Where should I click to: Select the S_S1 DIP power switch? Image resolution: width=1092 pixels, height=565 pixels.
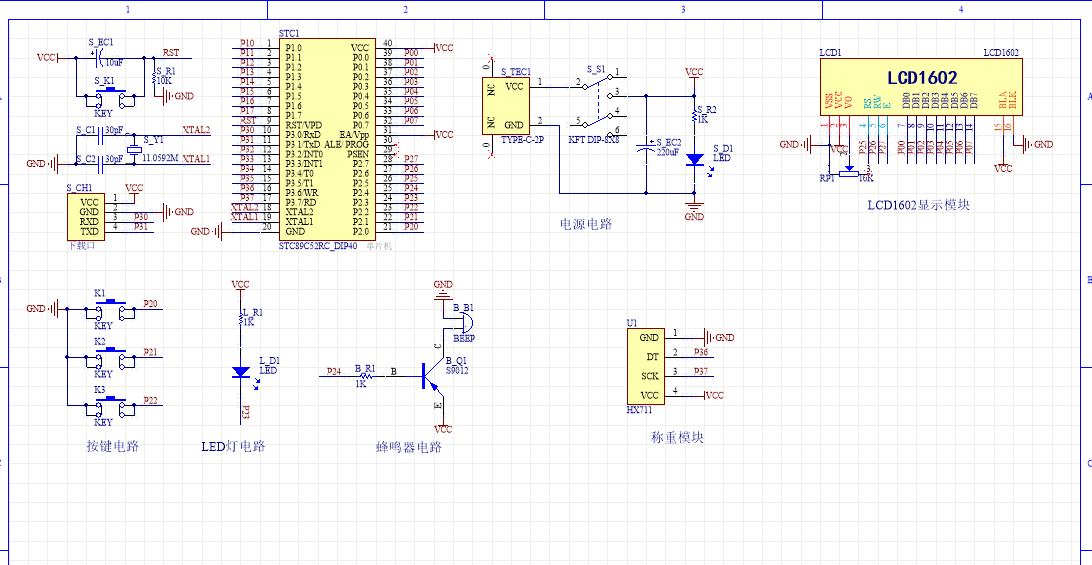597,102
